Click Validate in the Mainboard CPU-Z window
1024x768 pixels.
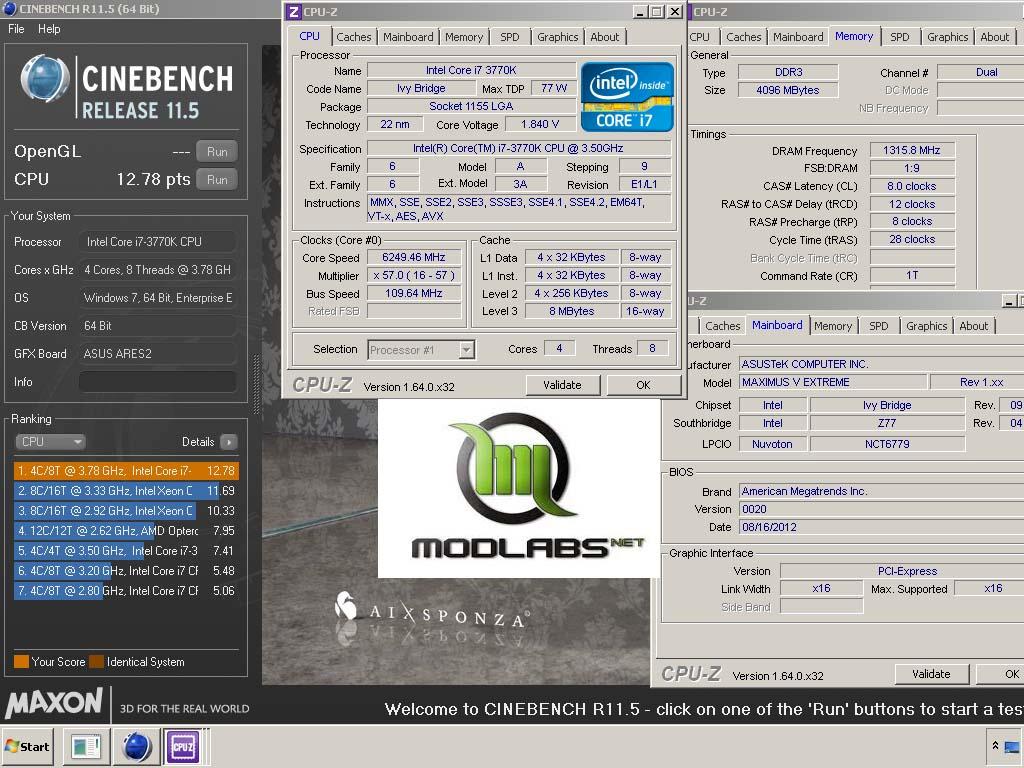tap(931, 674)
